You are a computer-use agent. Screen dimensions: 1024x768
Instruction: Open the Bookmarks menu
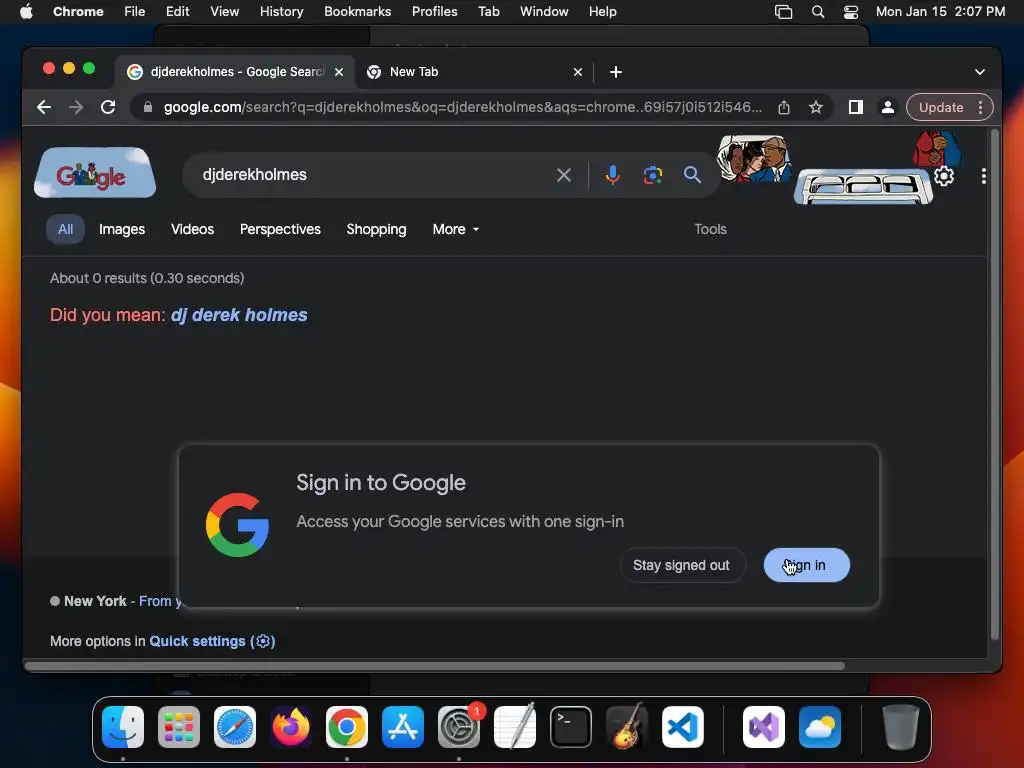tap(357, 12)
